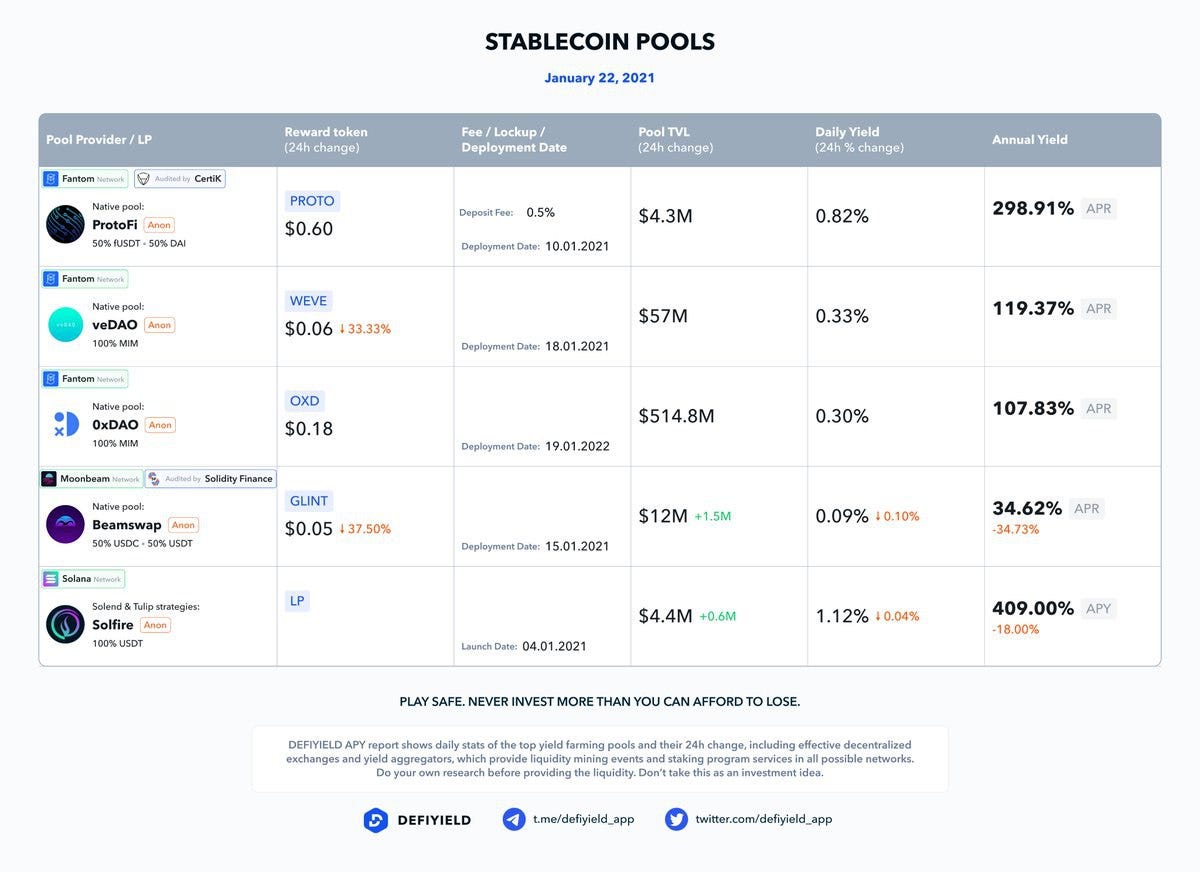Click the STABLECOIN POOLS title
Viewport: 1200px width, 872px height.
coord(600,42)
